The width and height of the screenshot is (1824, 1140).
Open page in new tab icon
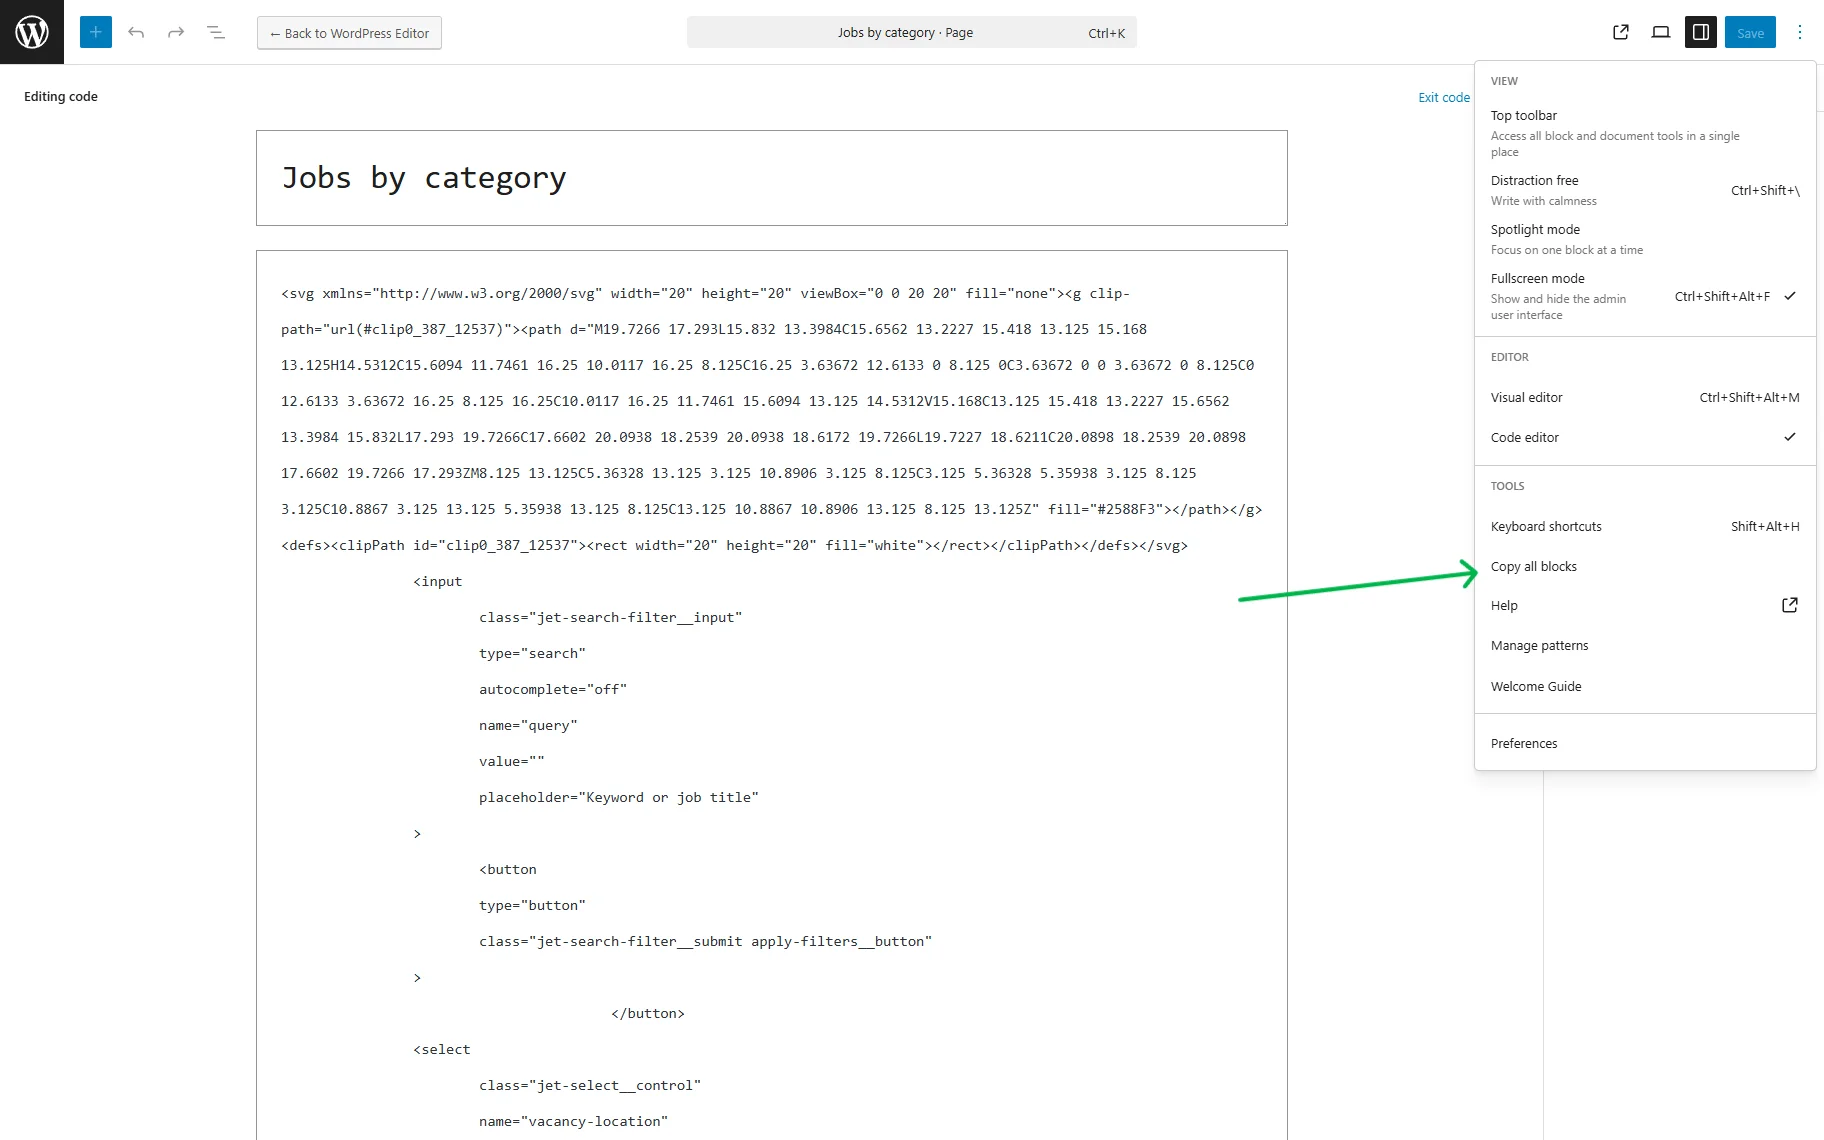[x=1621, y=32]
